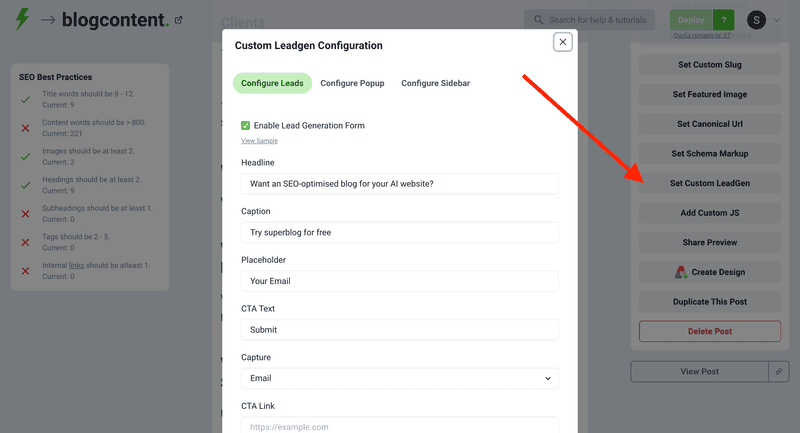Image resolution: width=800 pixels, height=433 pixels.
Task: Toggle Enable Lead Generation Form checkbox
Action: (246, 125)
